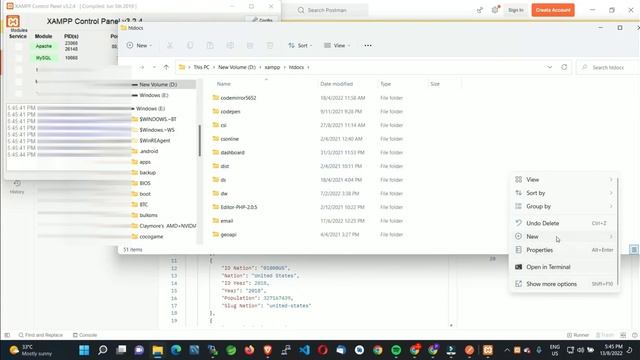The width and height of the screenshot is (640, 360).
Task: Open Brave browser from taskbar
Action: (268, 350)
